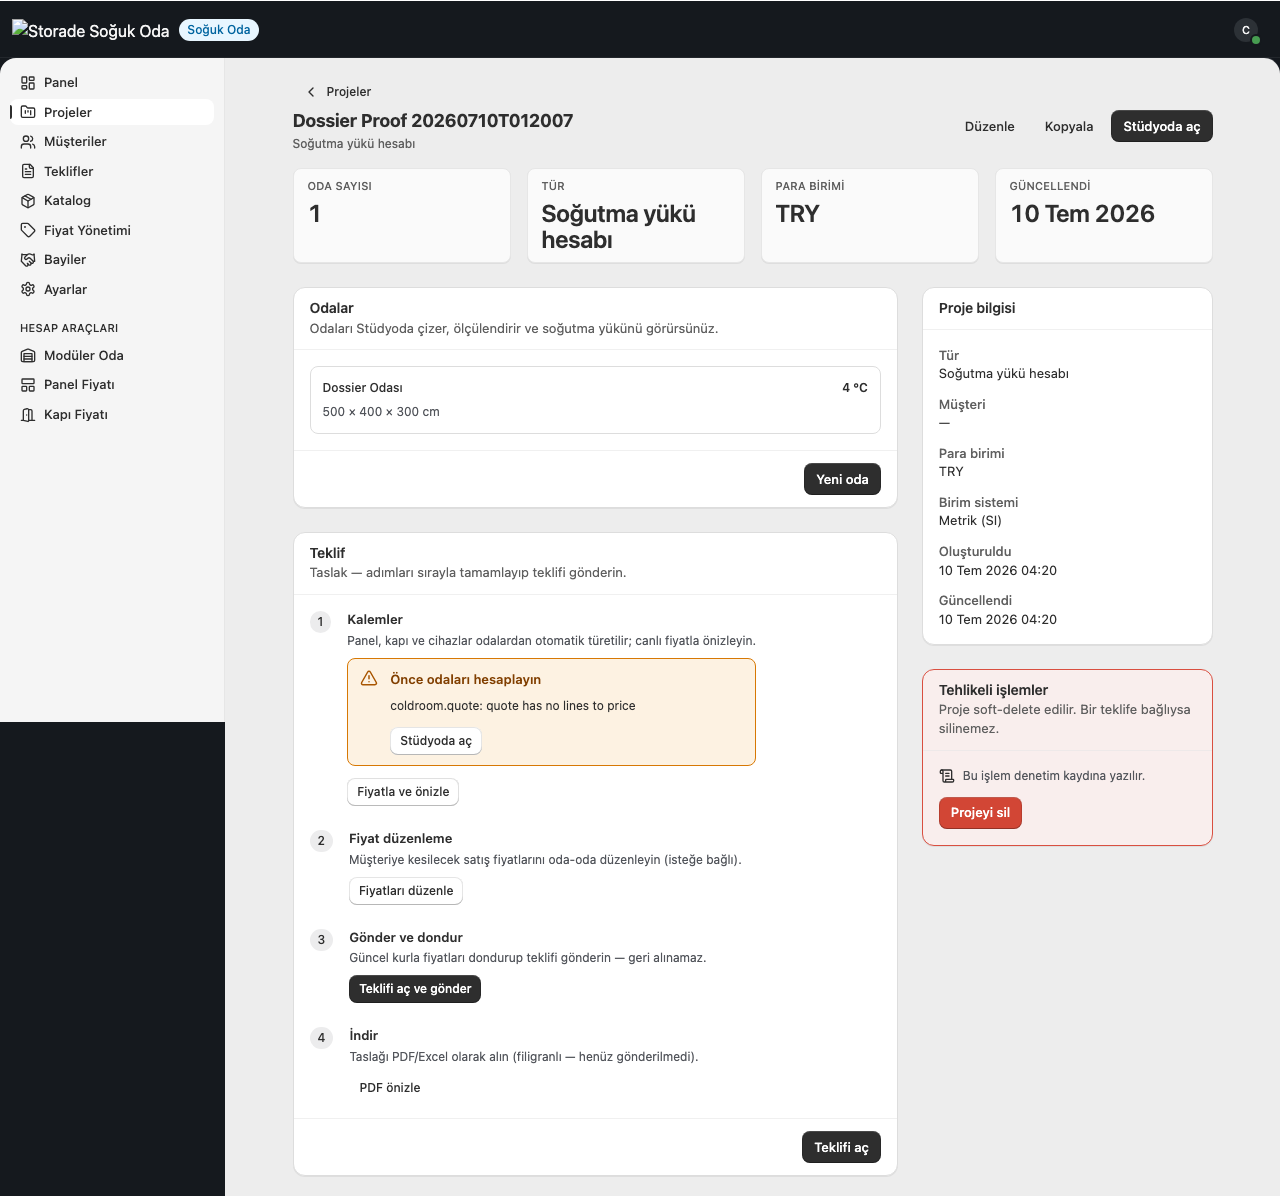The image size is (1280, 1196).
Task: Click the '4 °C' temperature value
Action: tap(855, 388)
